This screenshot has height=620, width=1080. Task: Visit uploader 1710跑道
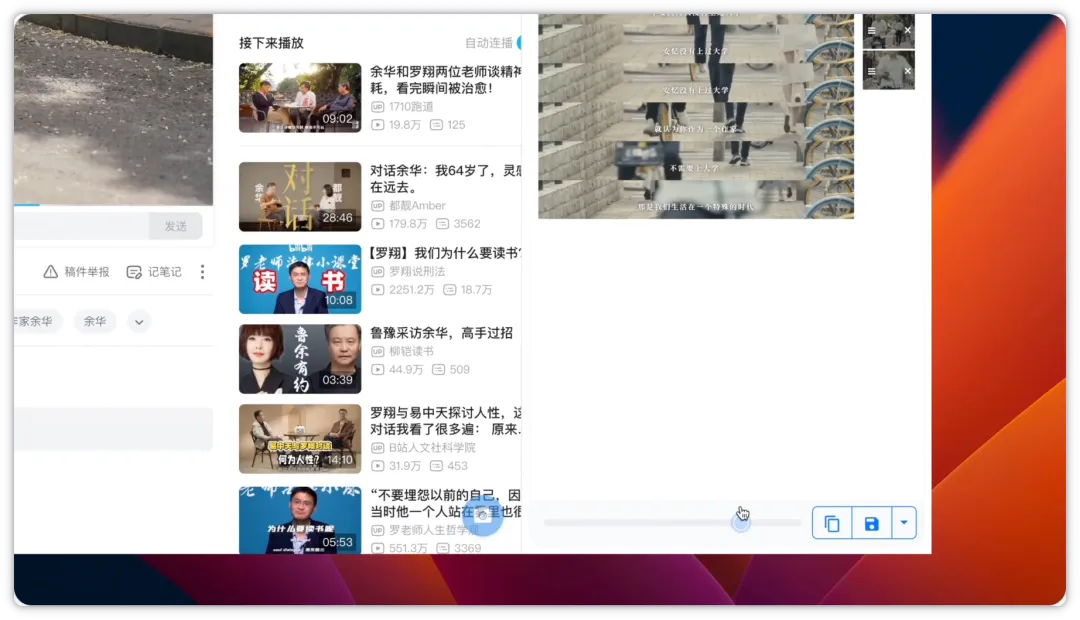411,107
